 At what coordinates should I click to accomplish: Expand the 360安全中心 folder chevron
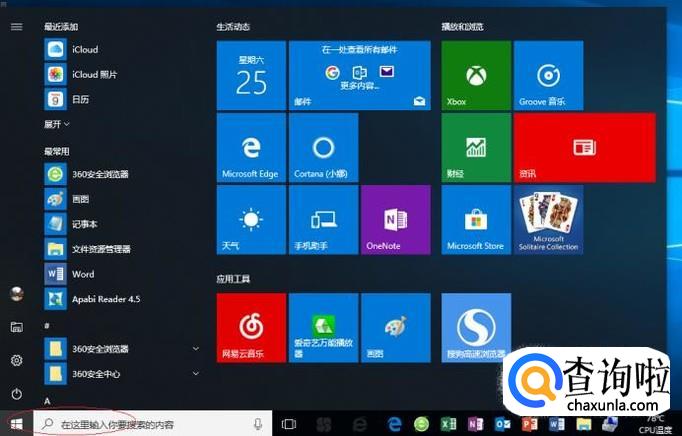click(x=196, y=373)
